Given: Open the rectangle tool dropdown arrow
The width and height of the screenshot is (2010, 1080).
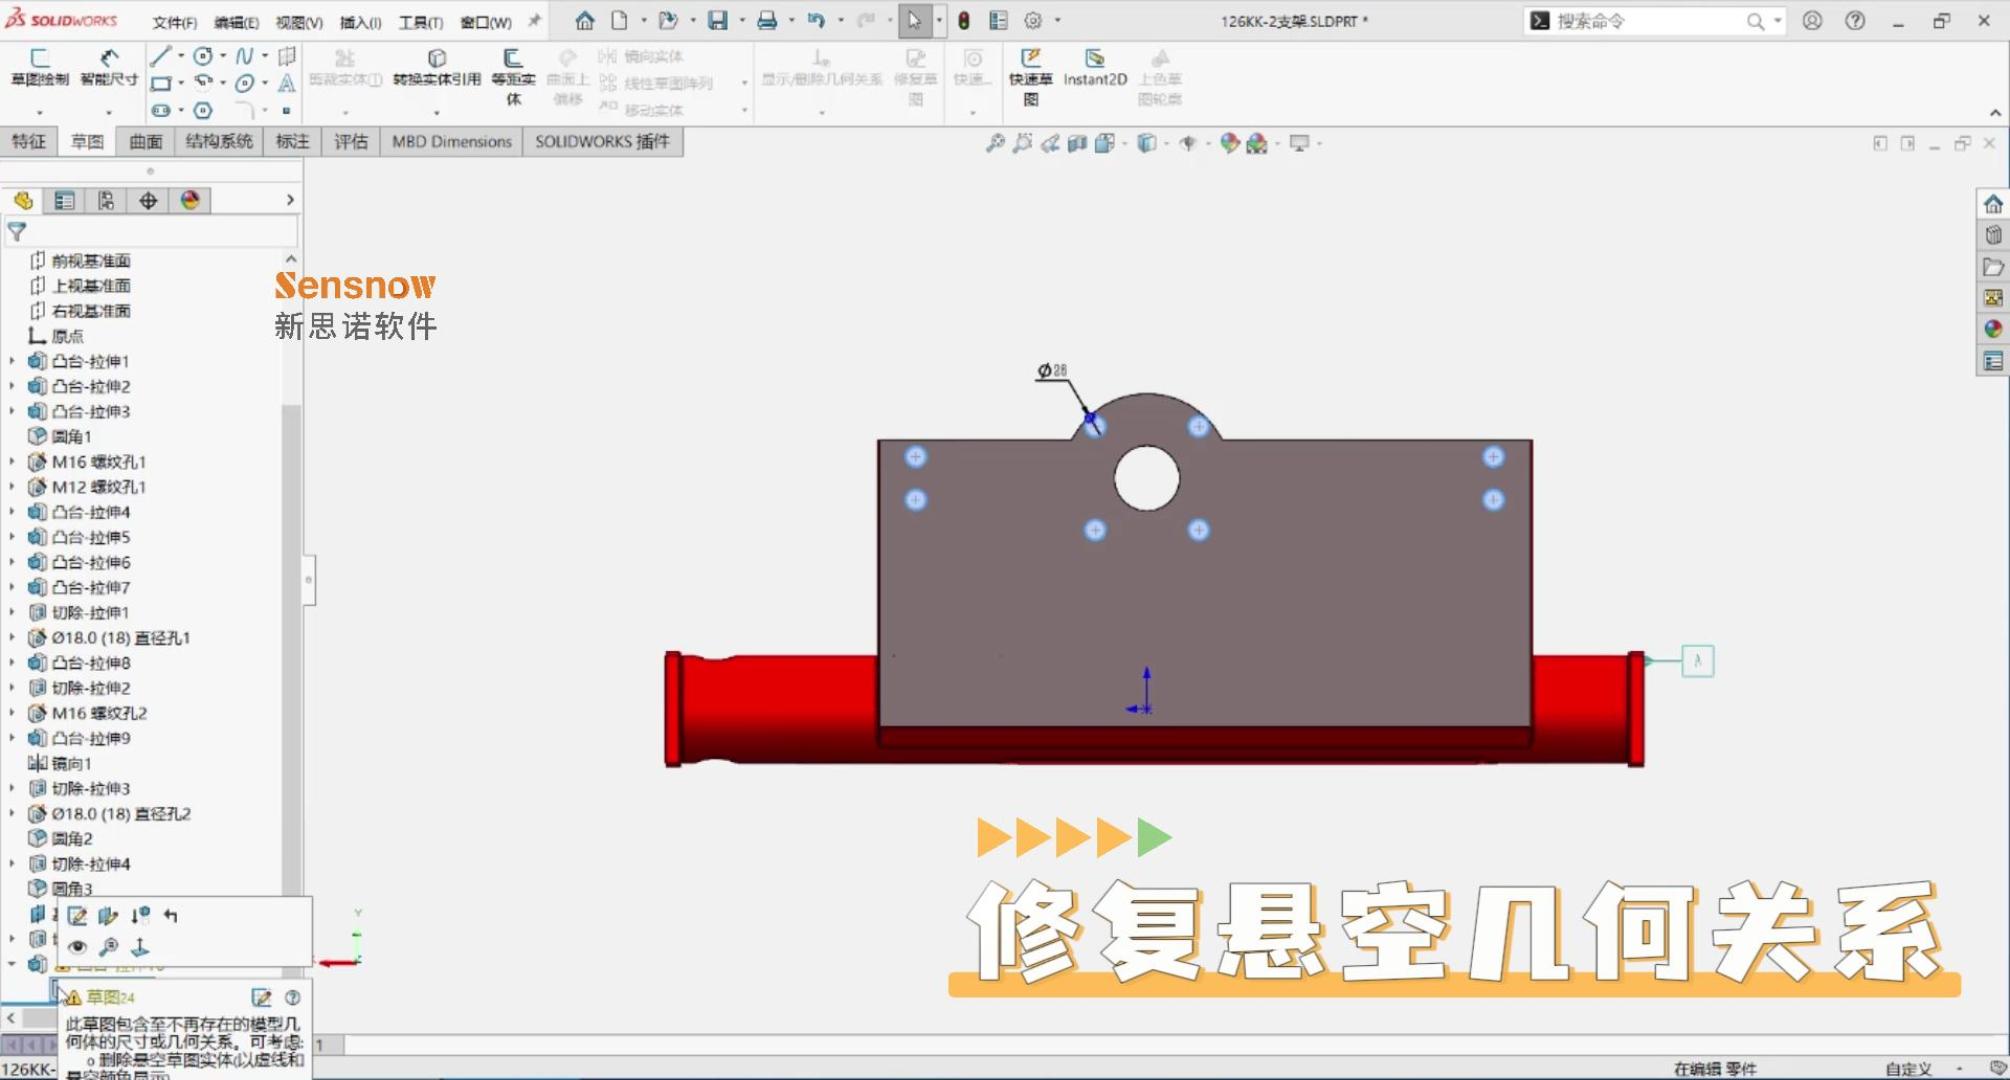Looking at the screenshot, I should [x=181, y=84].
